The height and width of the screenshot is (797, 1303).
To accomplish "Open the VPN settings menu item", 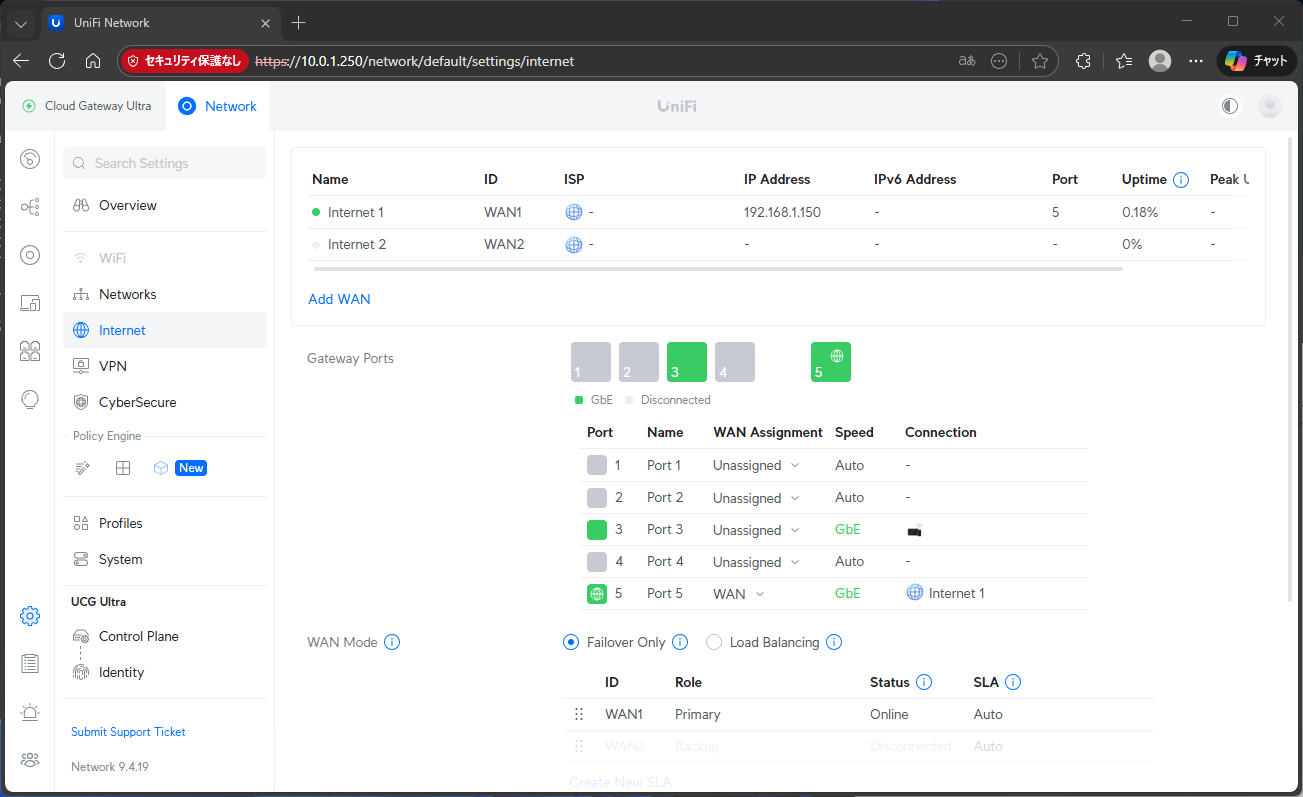I will [113, 366].
